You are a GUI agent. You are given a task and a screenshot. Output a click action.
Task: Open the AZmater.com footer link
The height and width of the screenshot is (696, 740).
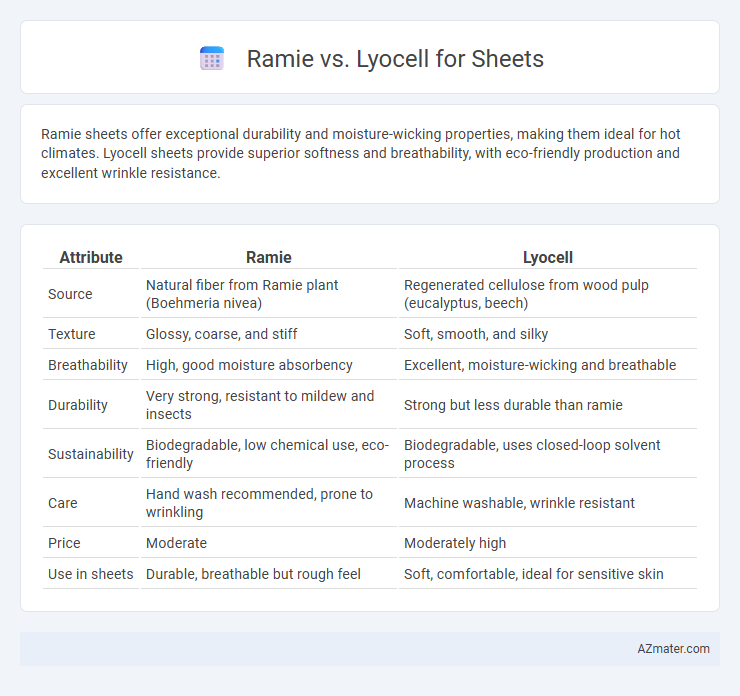pos(673,649)
